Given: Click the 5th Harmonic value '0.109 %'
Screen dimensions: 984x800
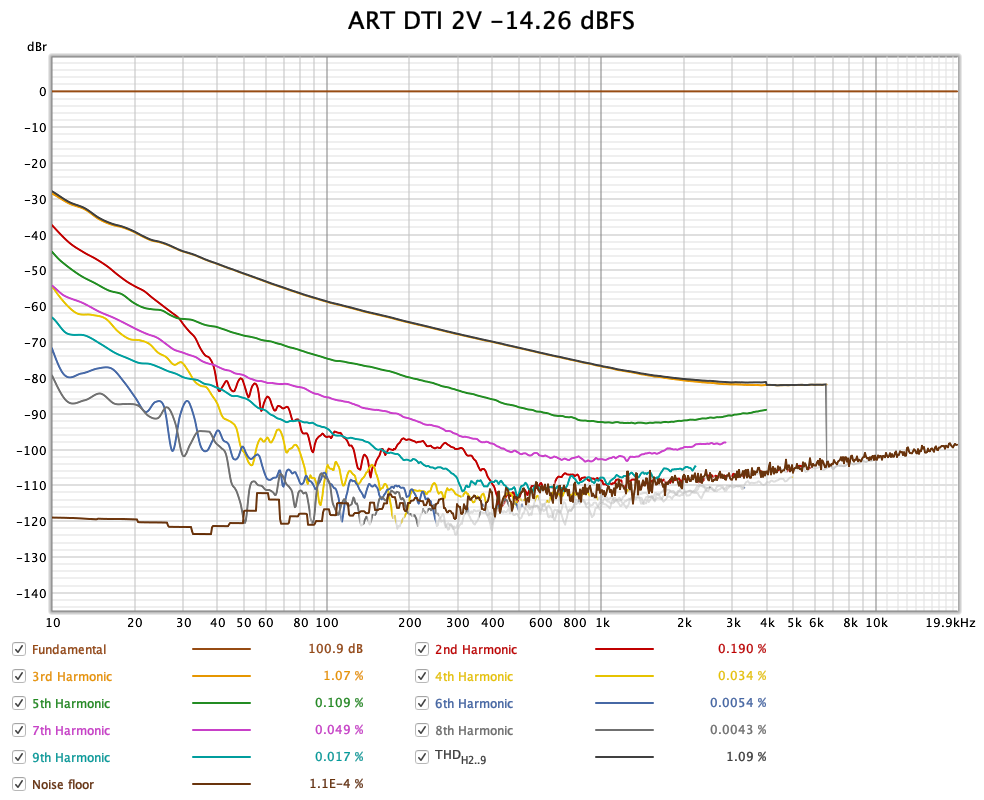Looking at the screenshot, I should tap(339, 702).
